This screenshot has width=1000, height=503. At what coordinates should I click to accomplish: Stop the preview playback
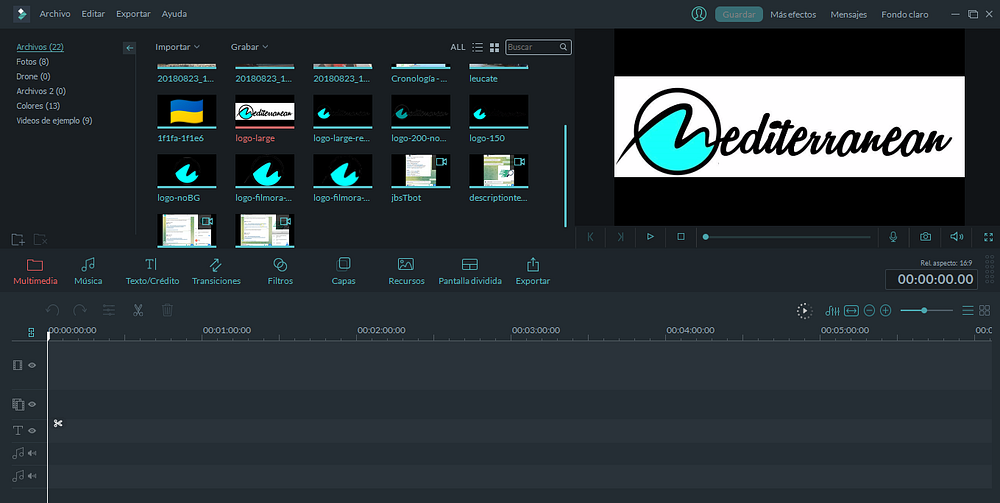click(680, 237)
